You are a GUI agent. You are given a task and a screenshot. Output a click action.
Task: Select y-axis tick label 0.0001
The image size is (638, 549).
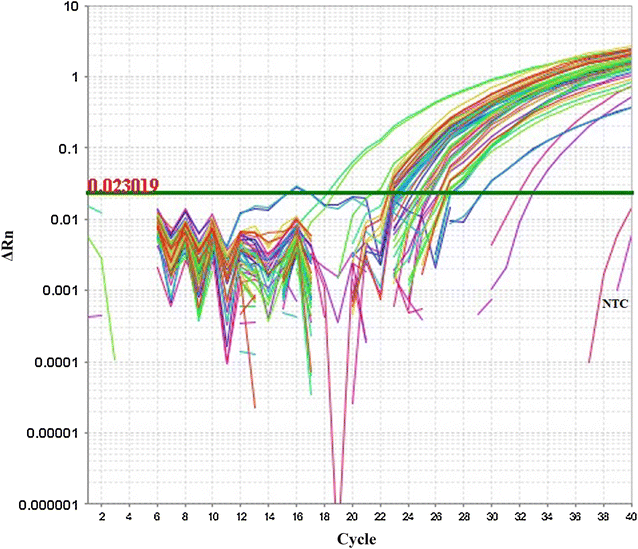pyautogui.click(x=56, y=362)
